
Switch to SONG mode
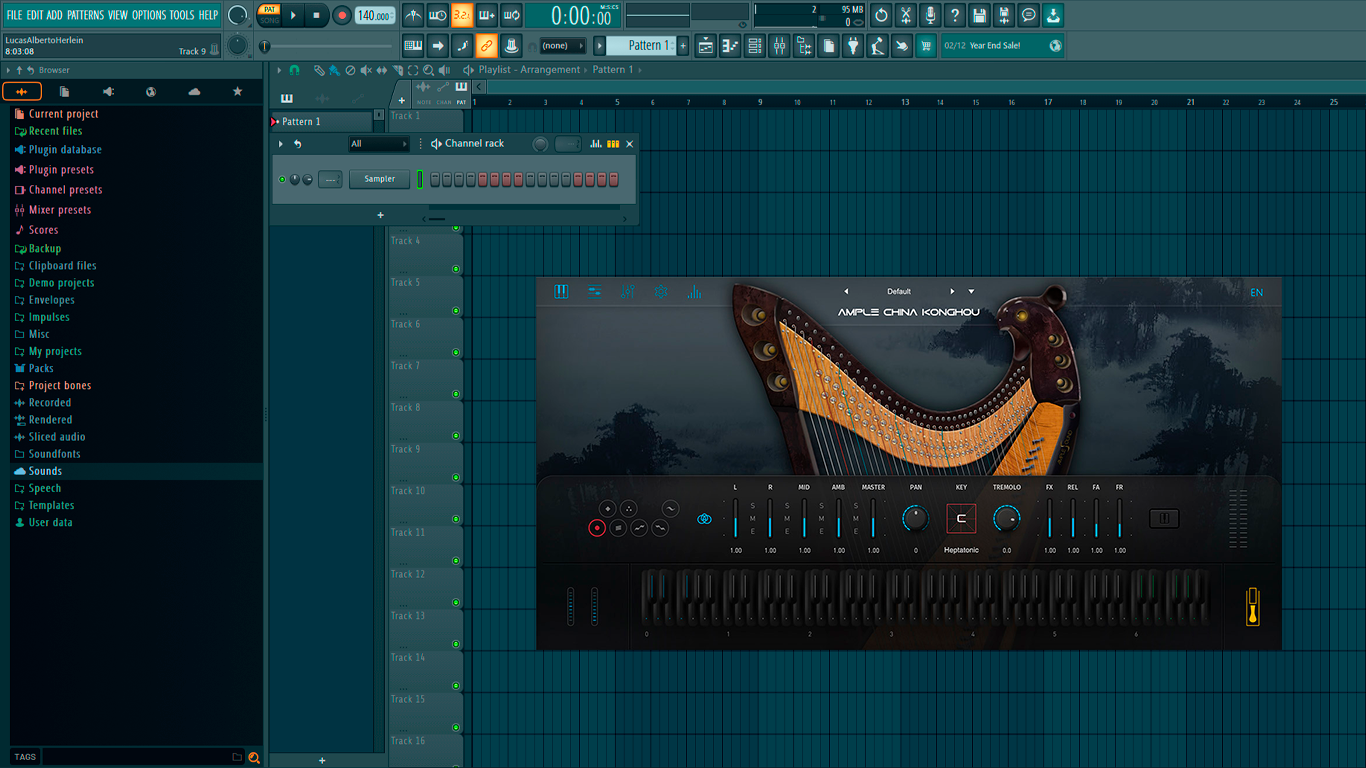pos(270,20)
